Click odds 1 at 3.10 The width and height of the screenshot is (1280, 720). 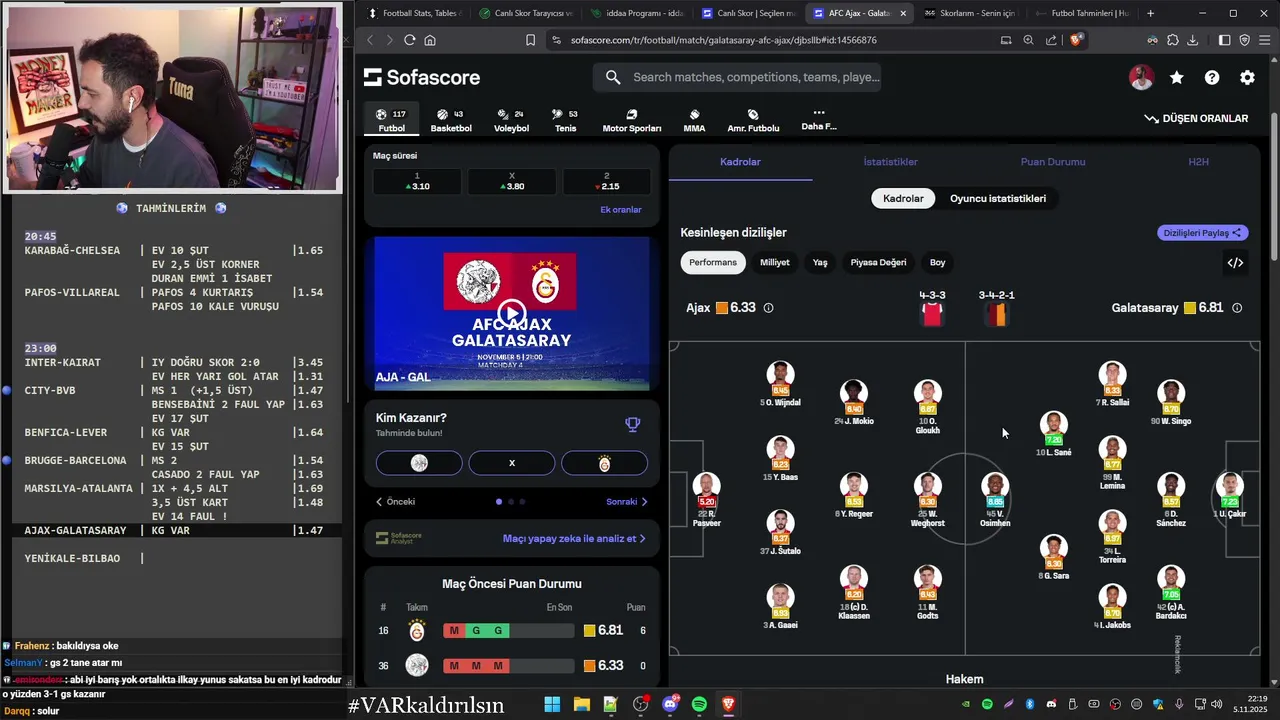(x=417, y=181)
